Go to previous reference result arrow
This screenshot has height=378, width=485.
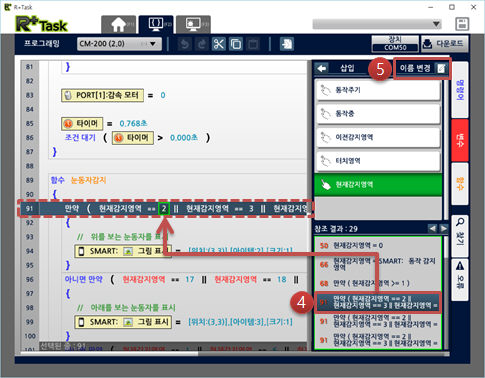pyautogui.click(x=432, y=228)
